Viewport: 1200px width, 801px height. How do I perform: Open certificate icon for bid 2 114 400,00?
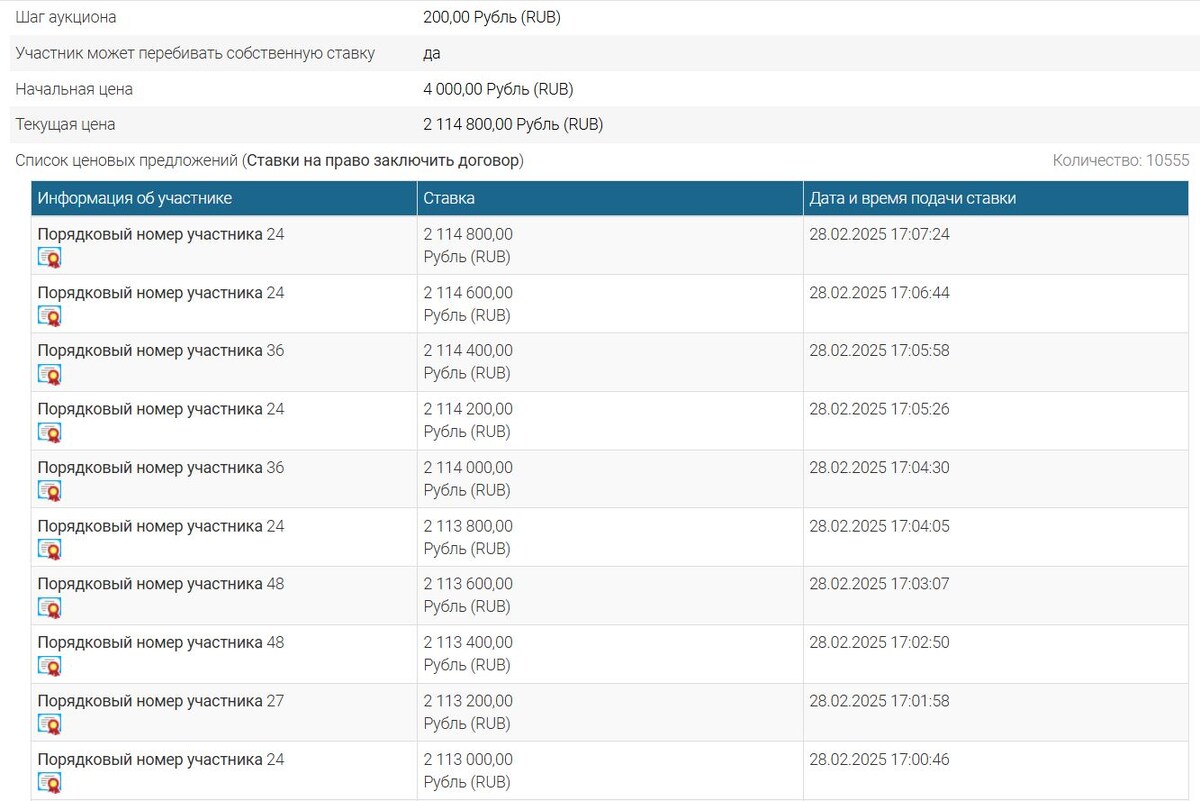[49, 374]
